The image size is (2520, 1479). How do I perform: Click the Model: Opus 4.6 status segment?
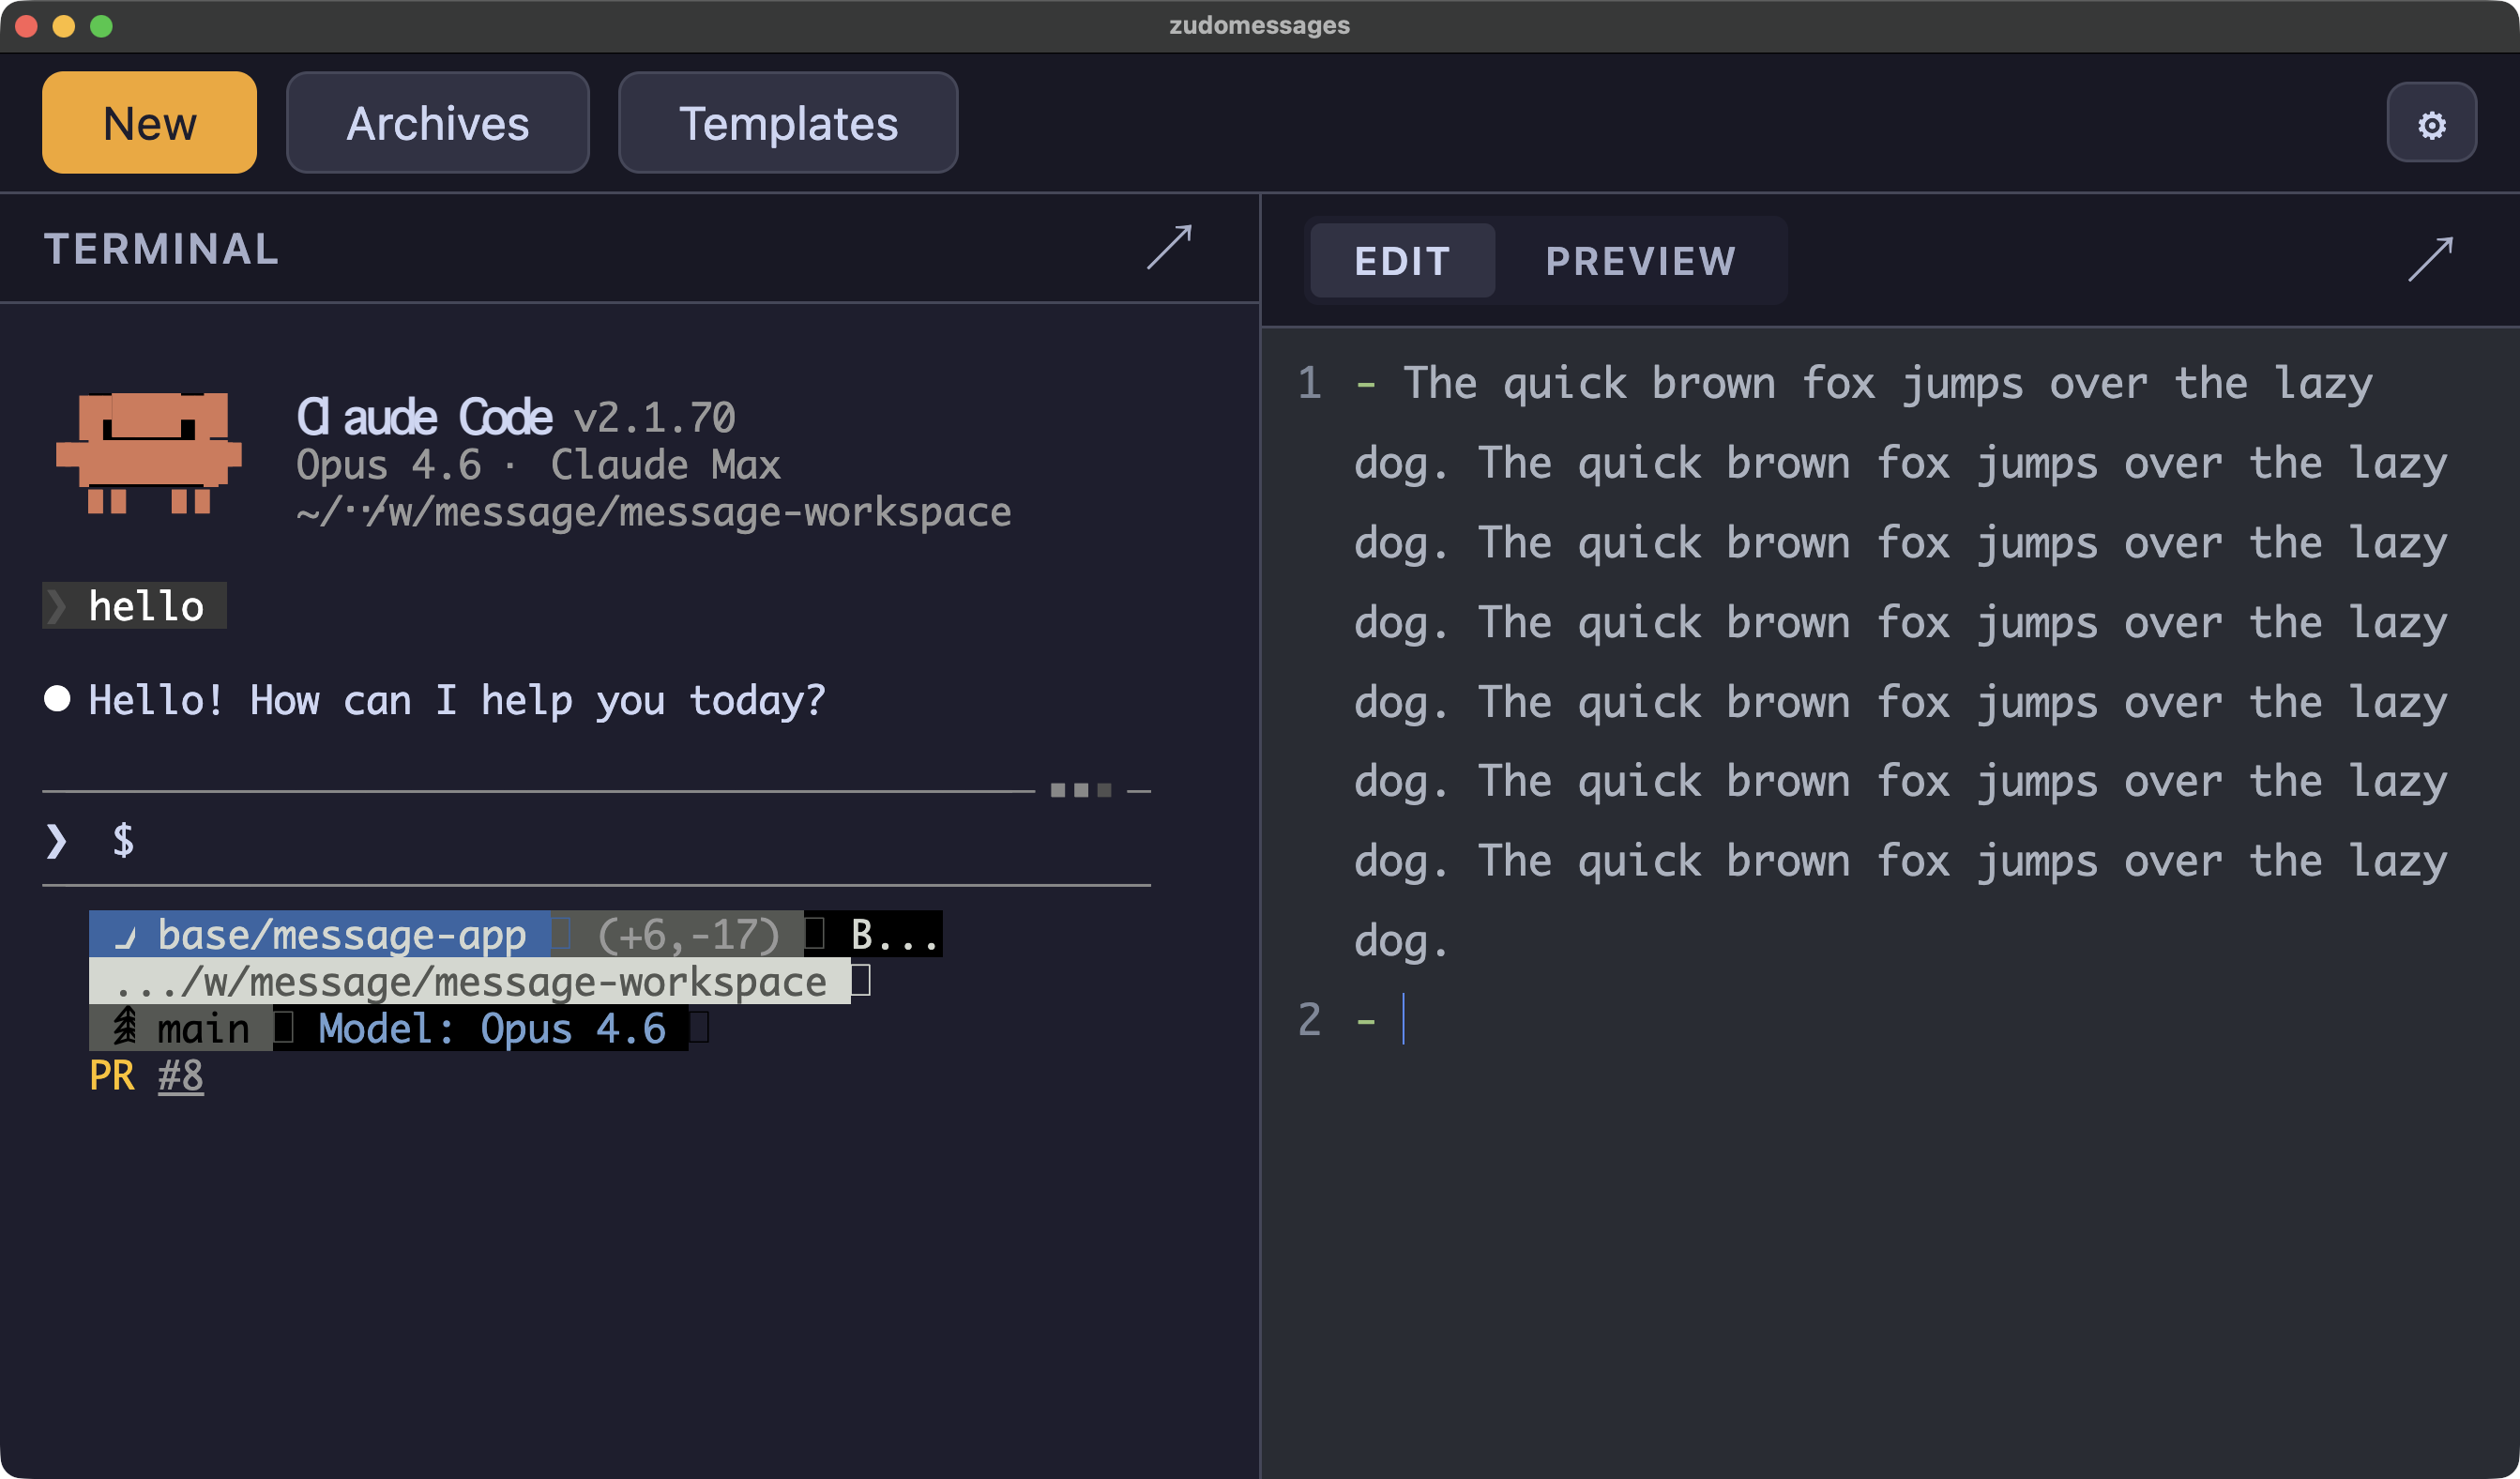tap(491, 1028)
